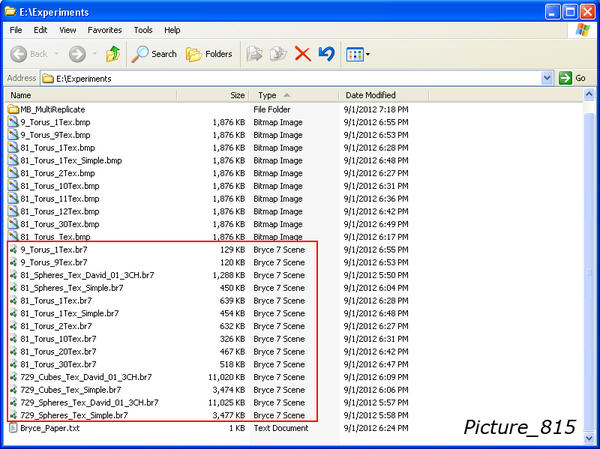Select 81_Torus_1Tex_Simple.bmp bitmap icon
Image resolution: width=600 pixels, height=449 pixels.
coord(13,160)
